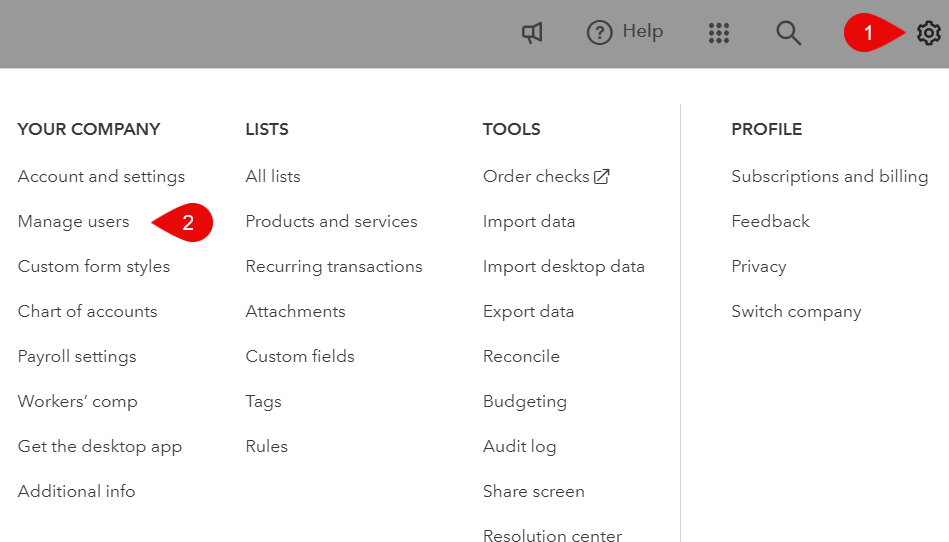Image resolution: width=949 pixels, height=542 pixels.
Task: Open Additional info
Action: click(x=76, y=491)
